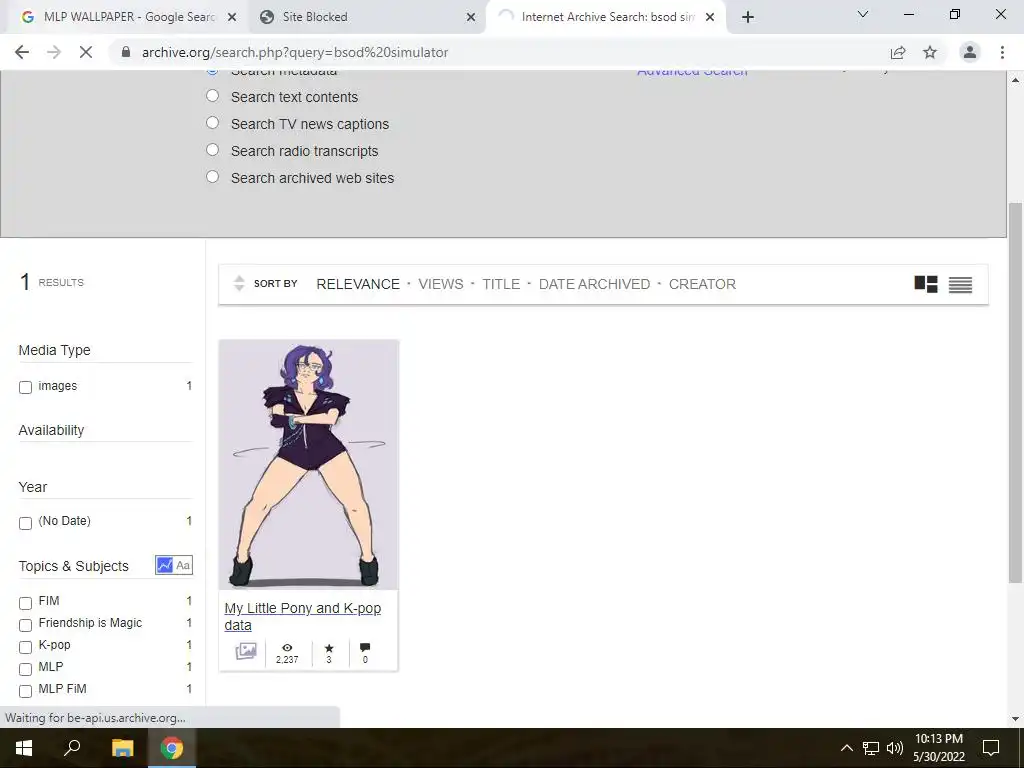This screenshot has height=768, width=1024.
Task: Close the MLP WALLPAPER tab
Action: (x=232, y=18)
